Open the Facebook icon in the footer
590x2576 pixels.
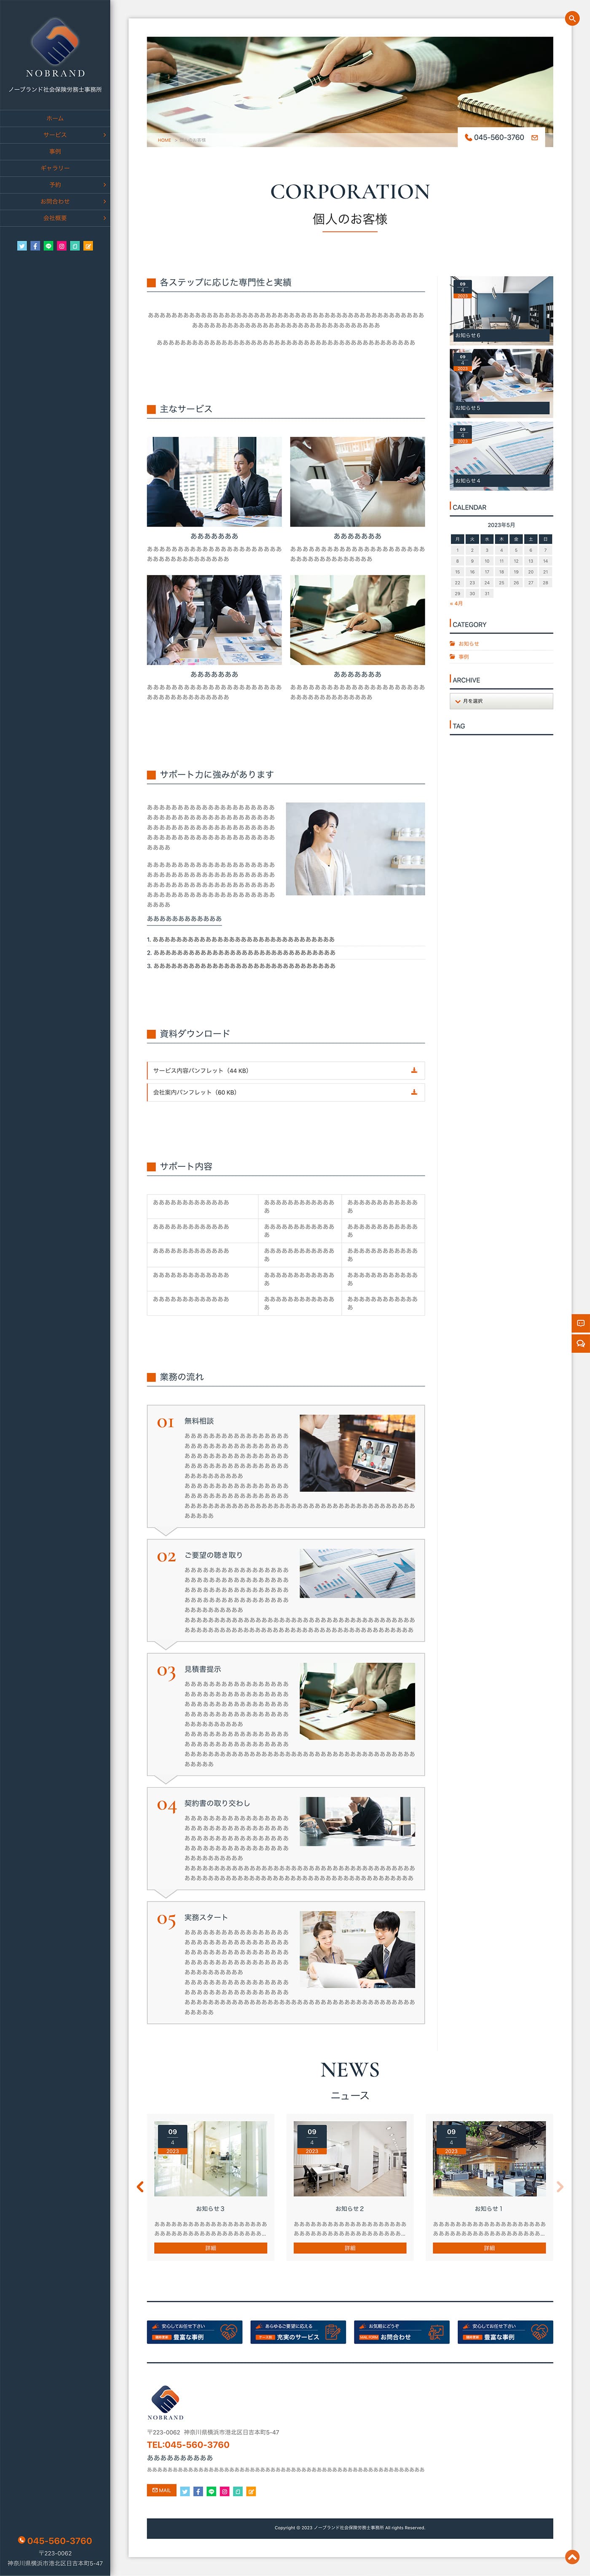(x=198, y=2491)
